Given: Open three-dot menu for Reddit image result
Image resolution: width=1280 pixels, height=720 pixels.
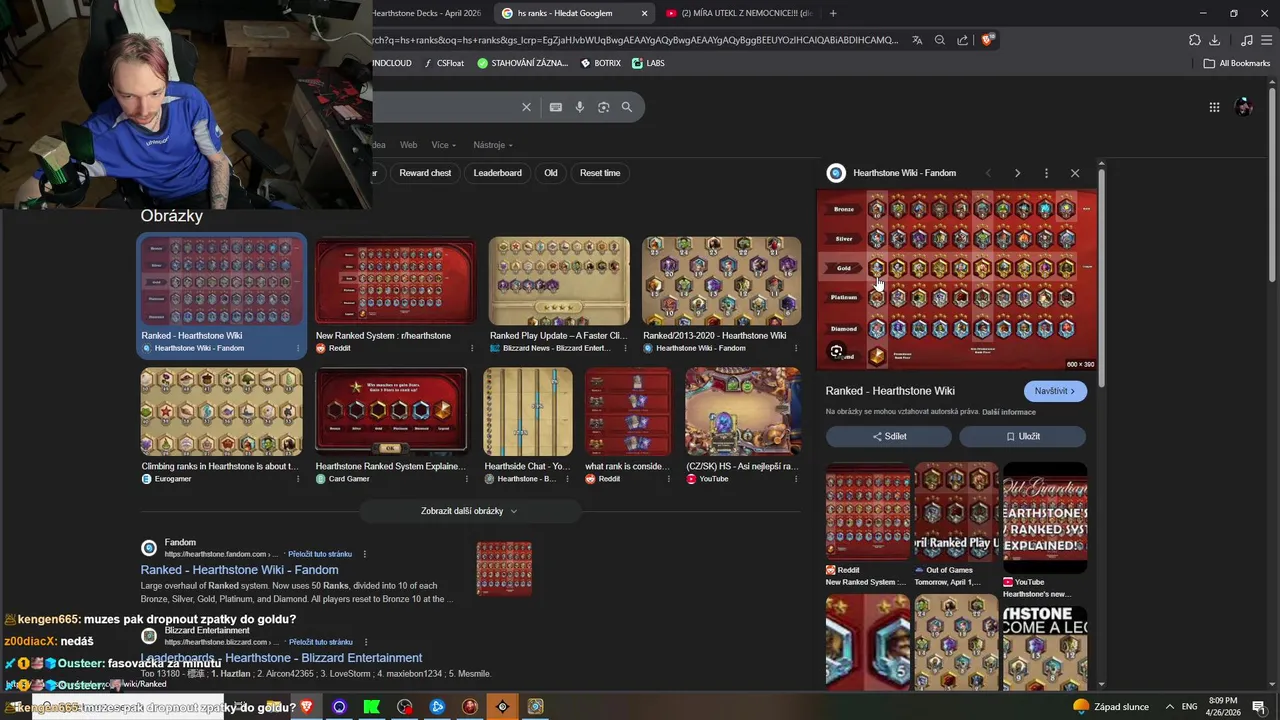Looking at the screenshot, I should click(472, 348).
